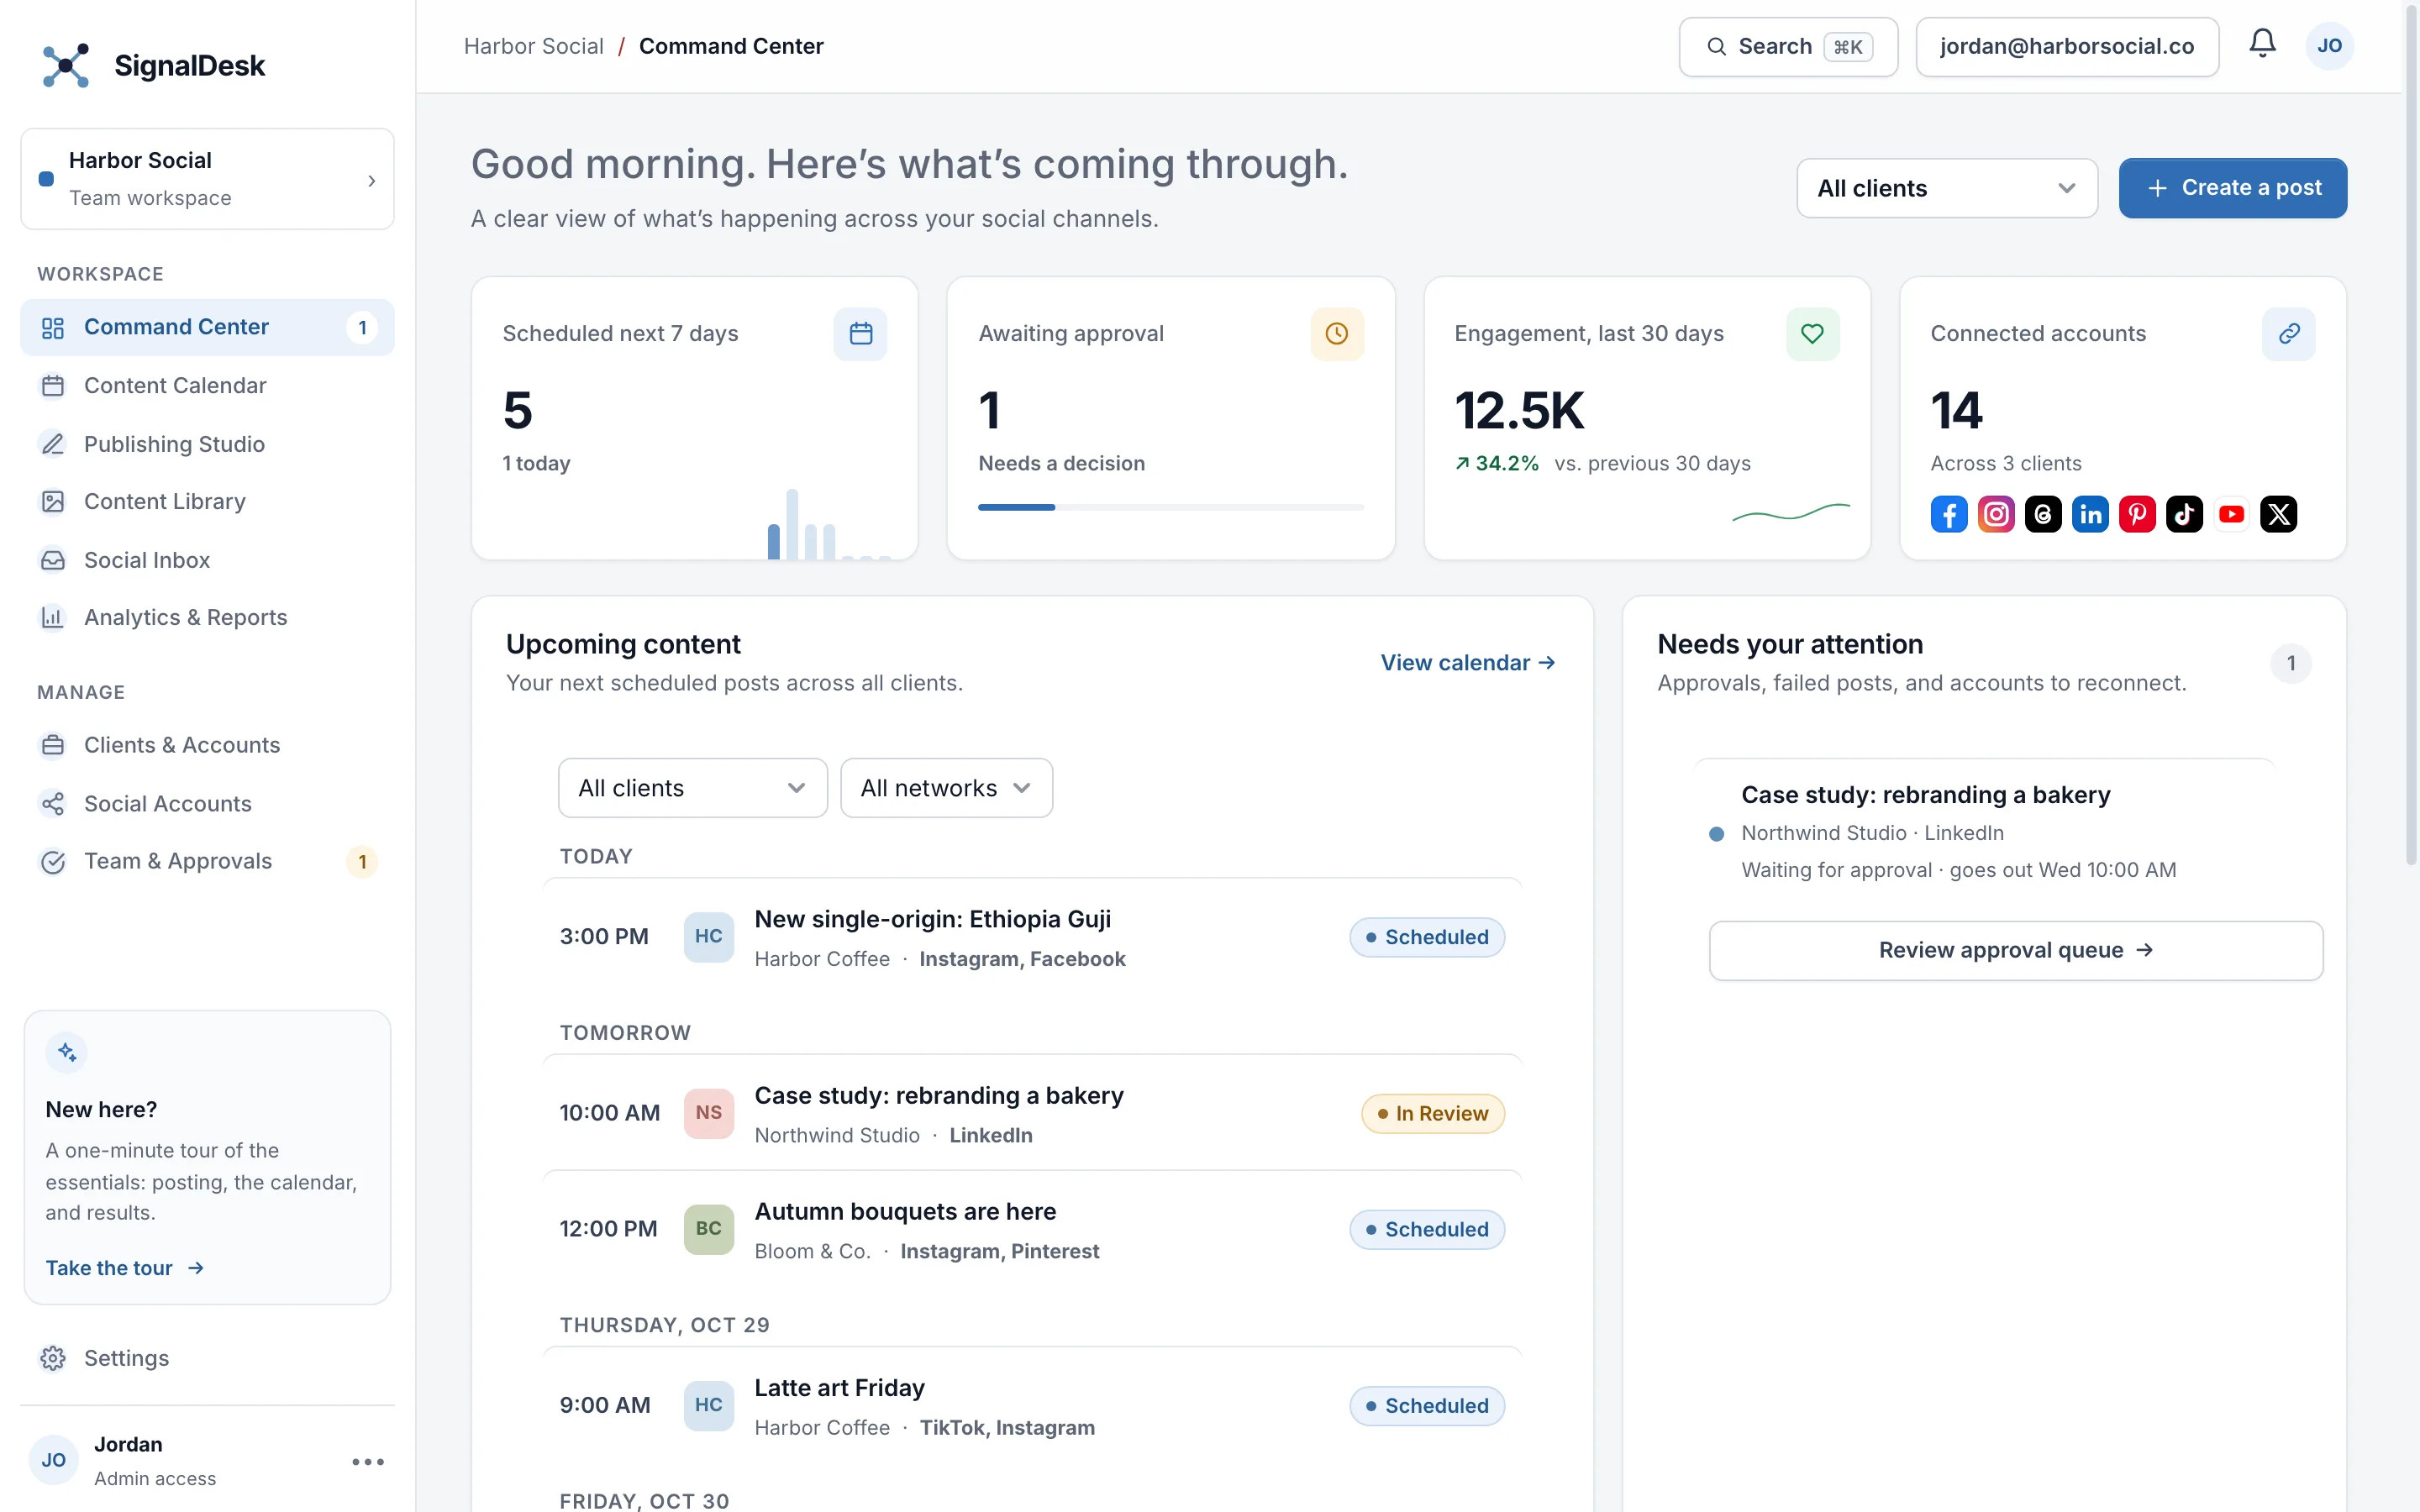Screen dimensions: 2420x1512
Task: Open Publishing Studio
Action: point(207,444)
